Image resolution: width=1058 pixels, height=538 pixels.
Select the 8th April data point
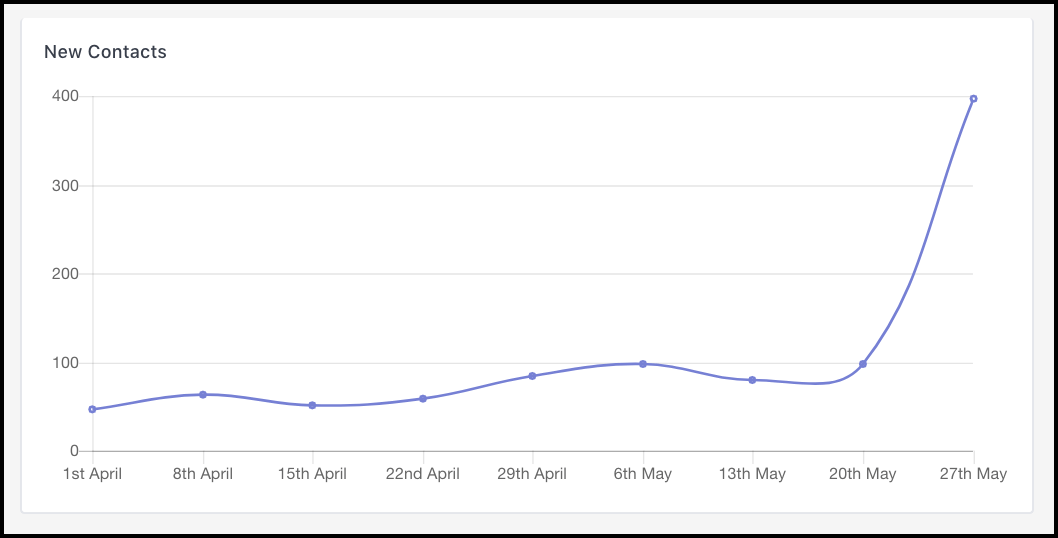(202, 394)
